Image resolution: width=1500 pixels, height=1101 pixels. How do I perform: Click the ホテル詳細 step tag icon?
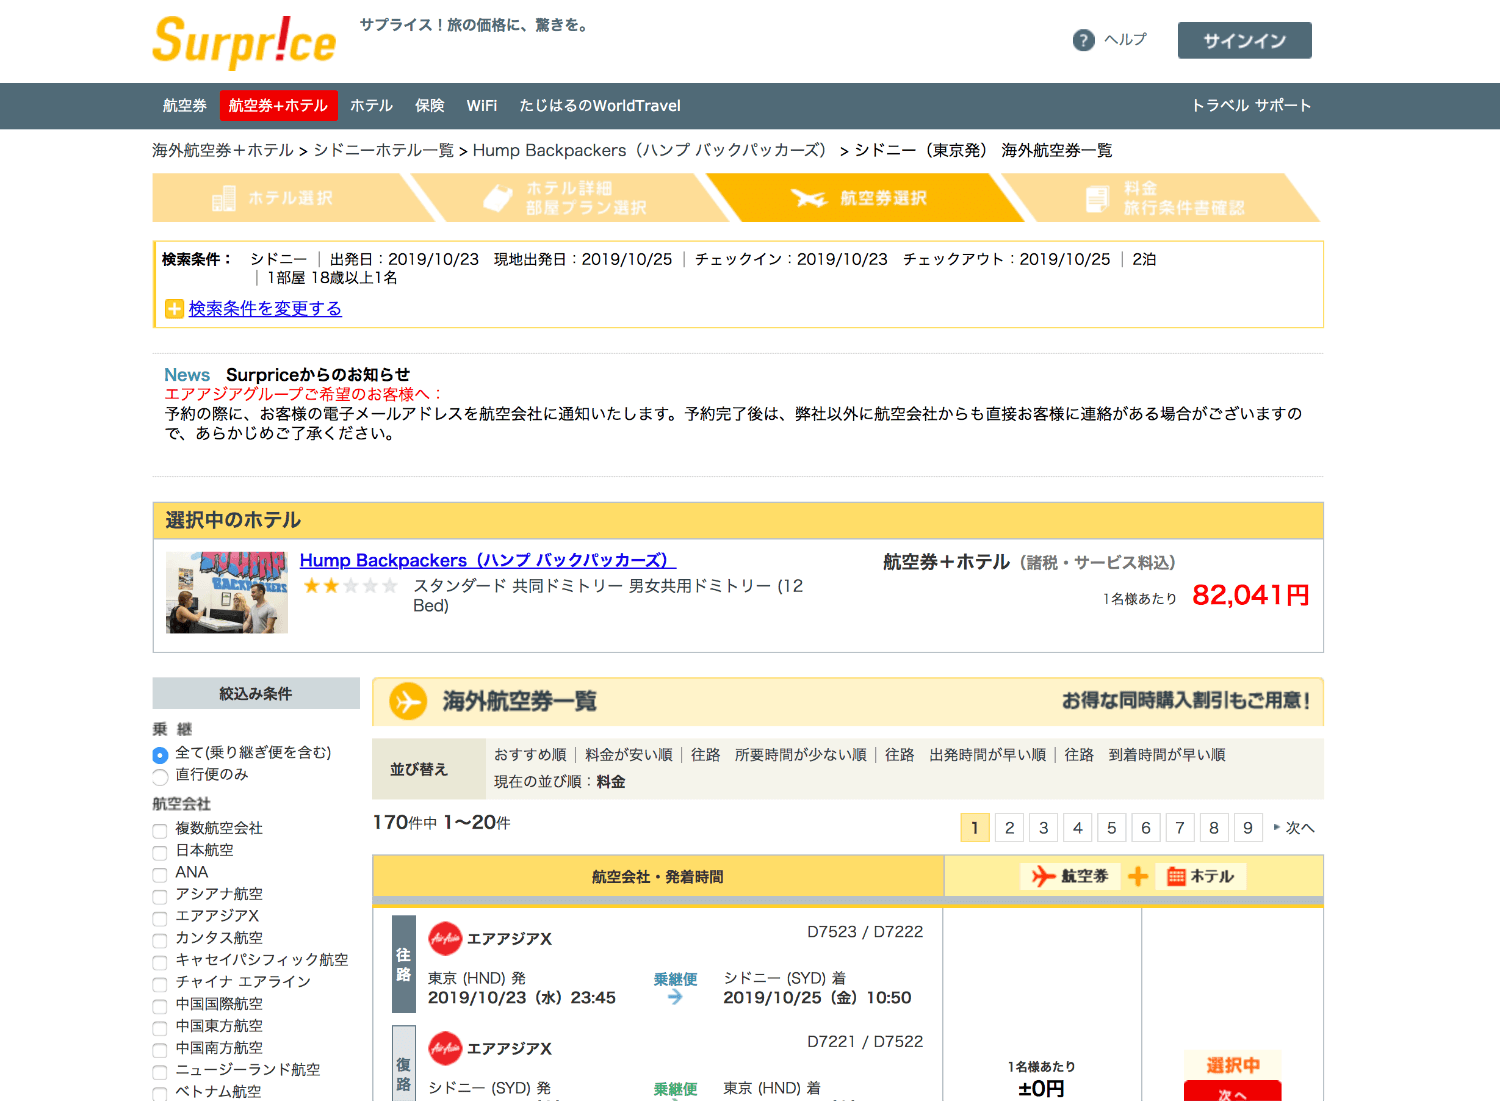[x=498, y=198]
